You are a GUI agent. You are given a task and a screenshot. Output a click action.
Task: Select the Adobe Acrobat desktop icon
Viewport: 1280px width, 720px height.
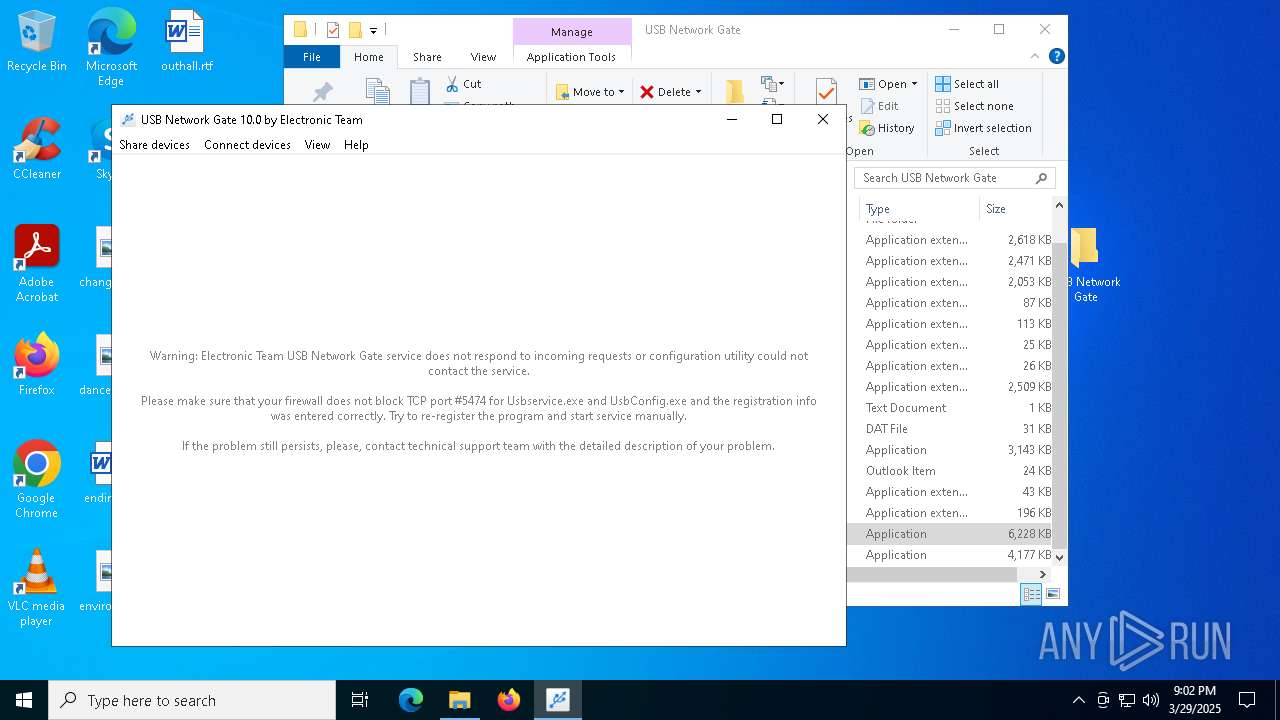coord(37,264)
